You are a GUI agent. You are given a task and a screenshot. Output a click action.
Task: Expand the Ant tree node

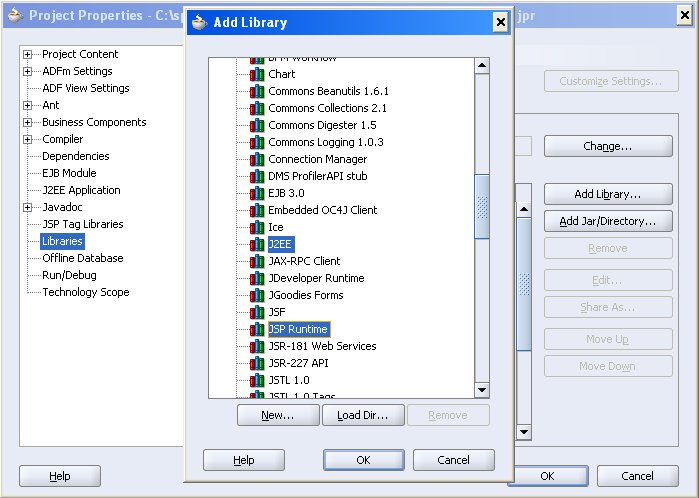(x=28, y=105)
